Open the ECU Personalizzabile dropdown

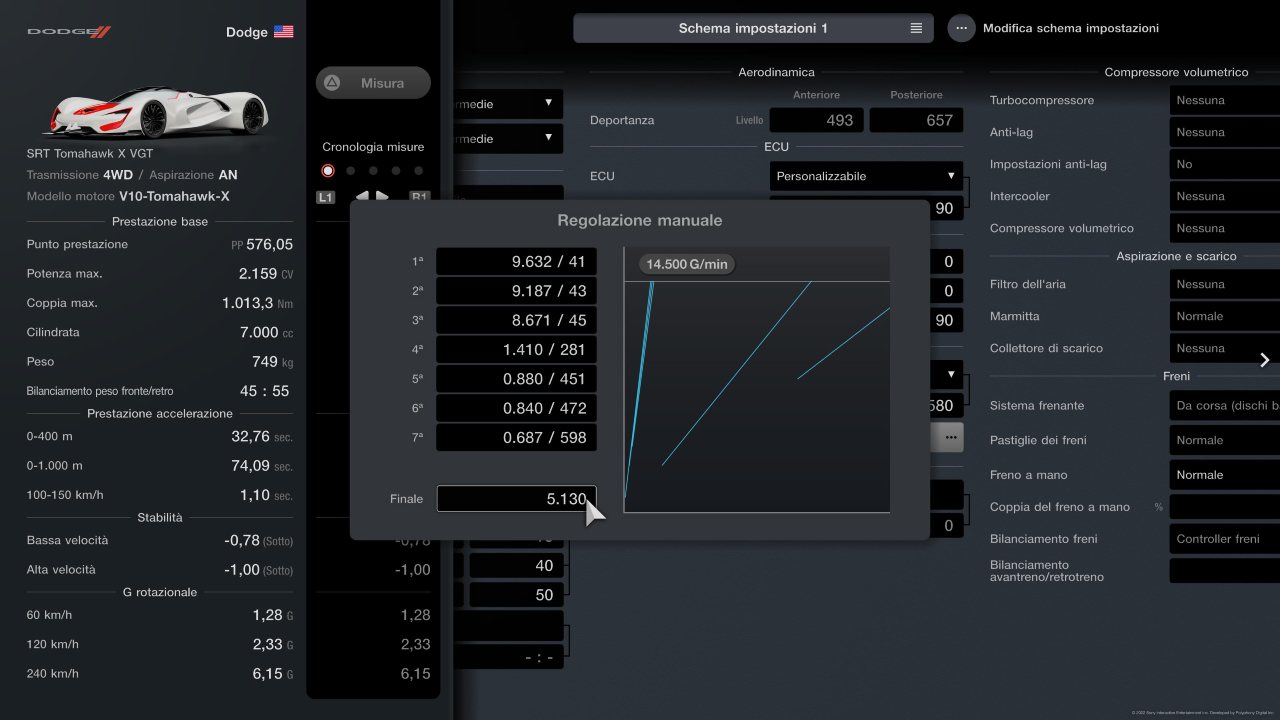[x=866, y=176]
